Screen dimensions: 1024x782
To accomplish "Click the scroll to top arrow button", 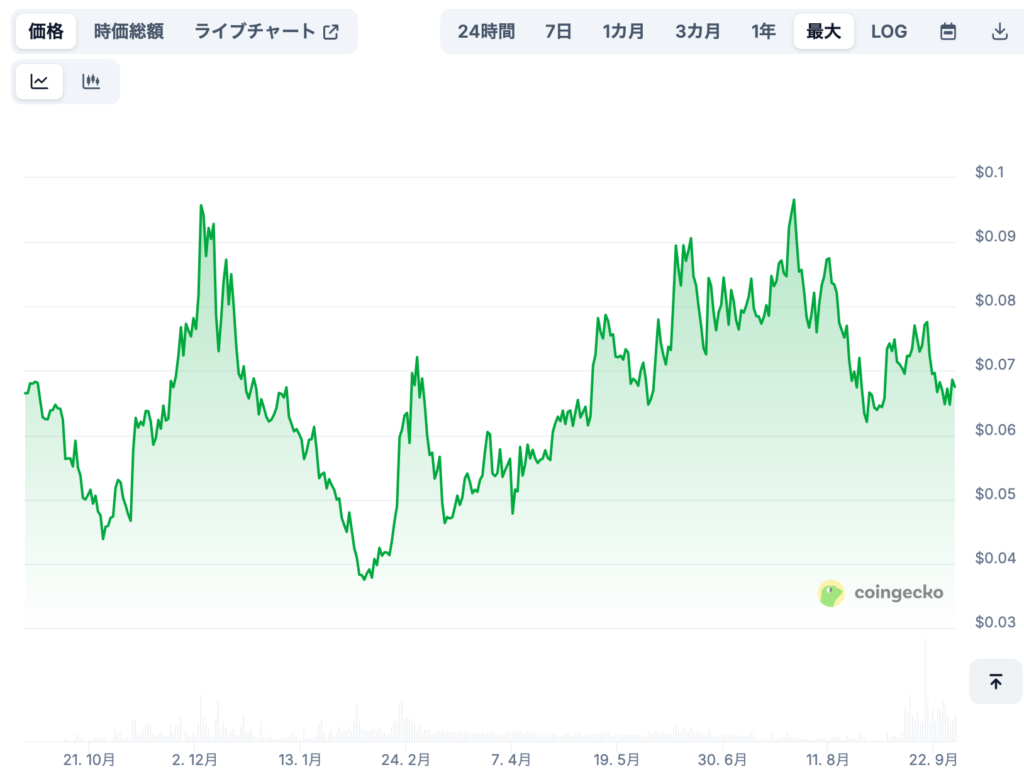I will click(995, 681).
